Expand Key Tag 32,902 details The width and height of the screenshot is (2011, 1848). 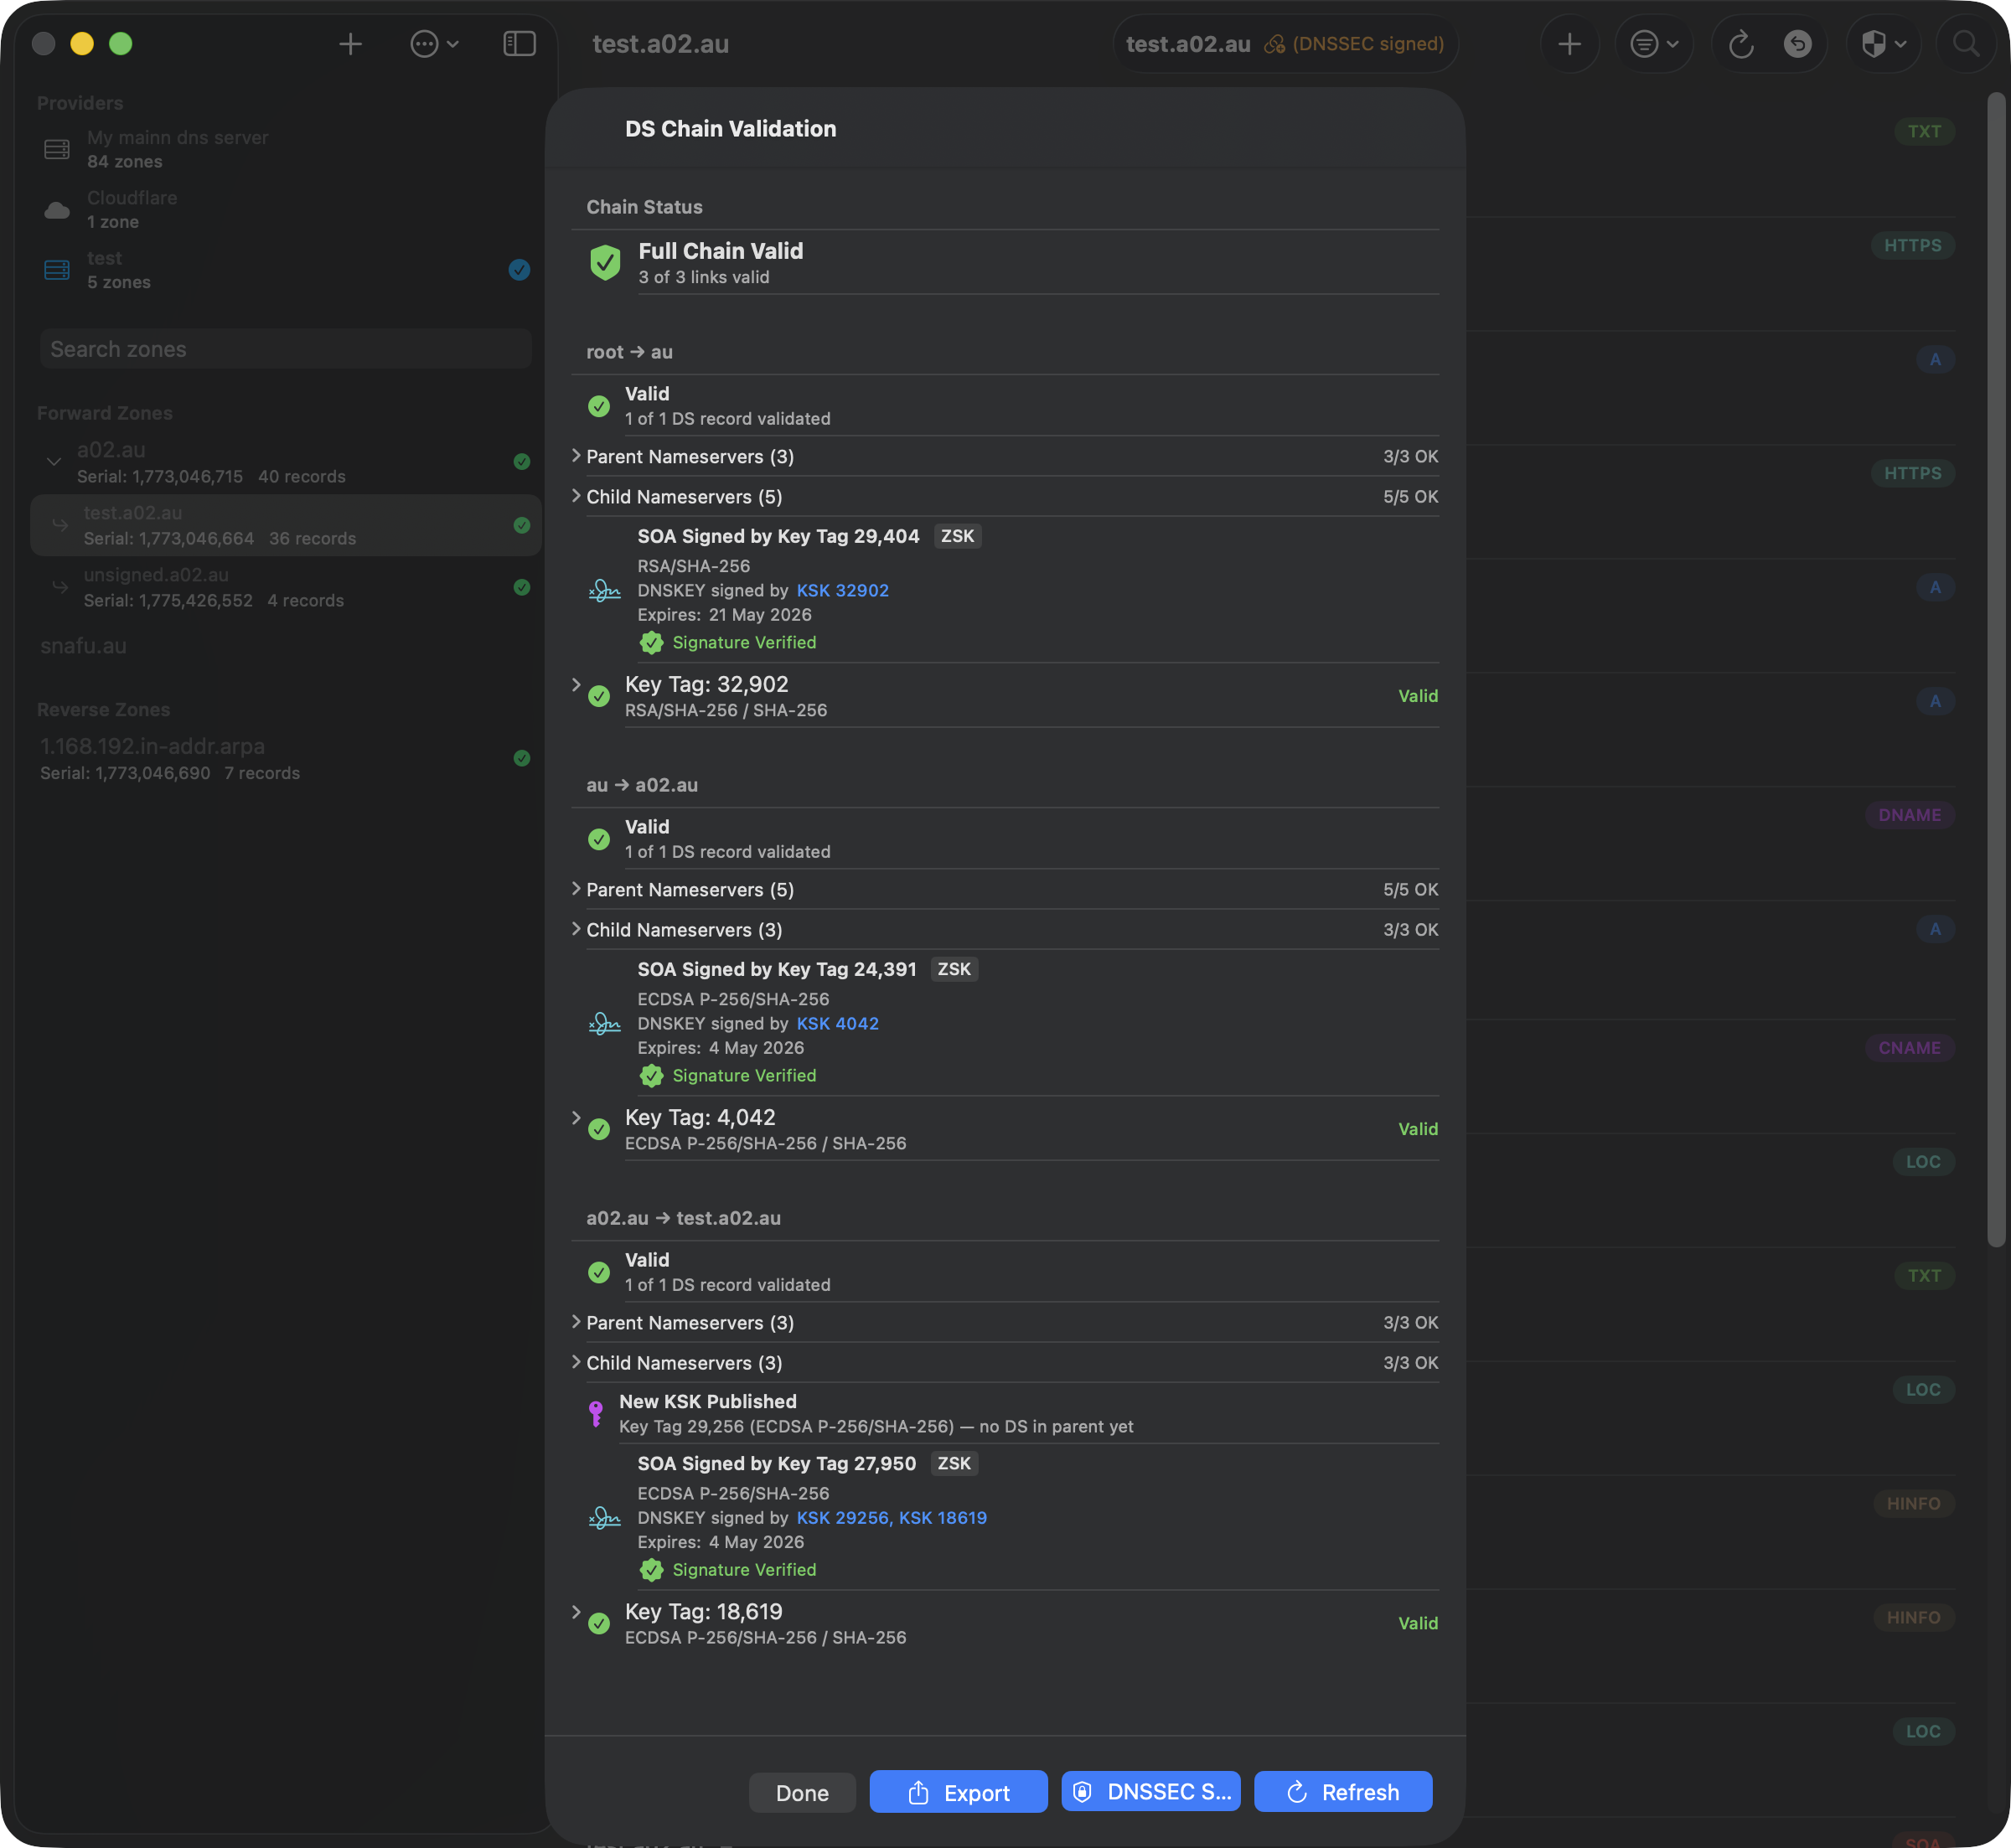tap(576, 685)
